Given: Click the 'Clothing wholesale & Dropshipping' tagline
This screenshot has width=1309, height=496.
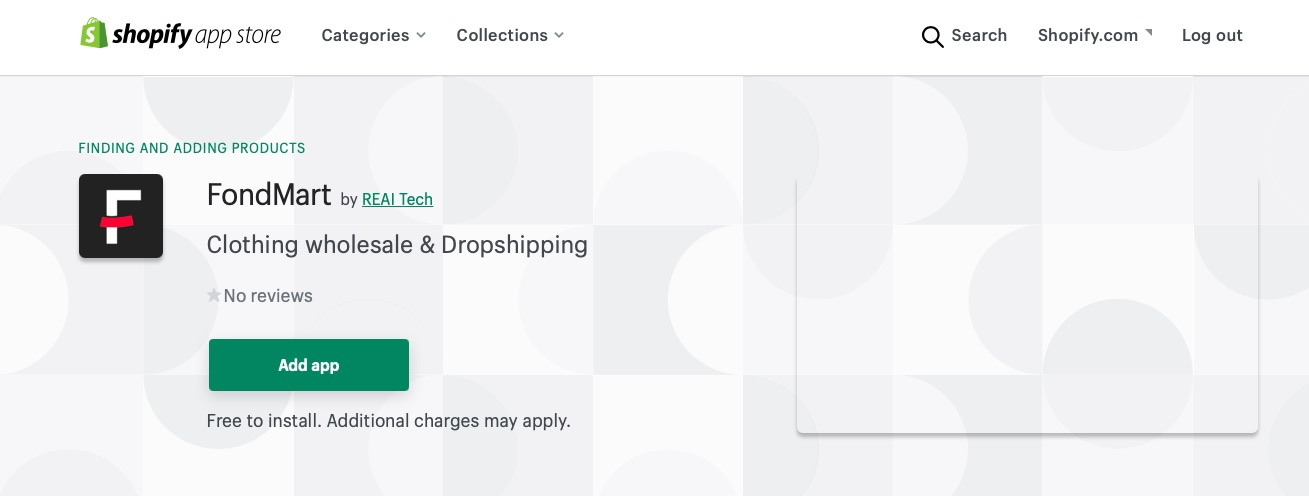Looking at the screenshot, I should (x=396, y=245).
